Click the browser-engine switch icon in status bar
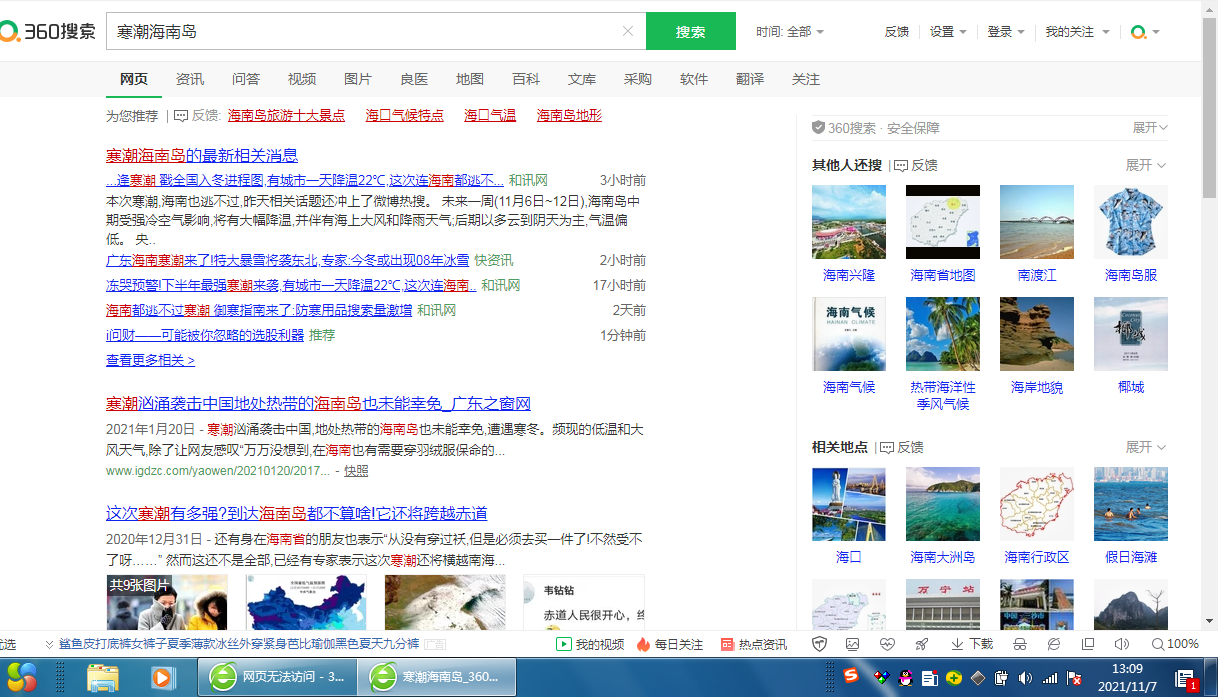The image size is (1218, 697). pos(1054,644)
